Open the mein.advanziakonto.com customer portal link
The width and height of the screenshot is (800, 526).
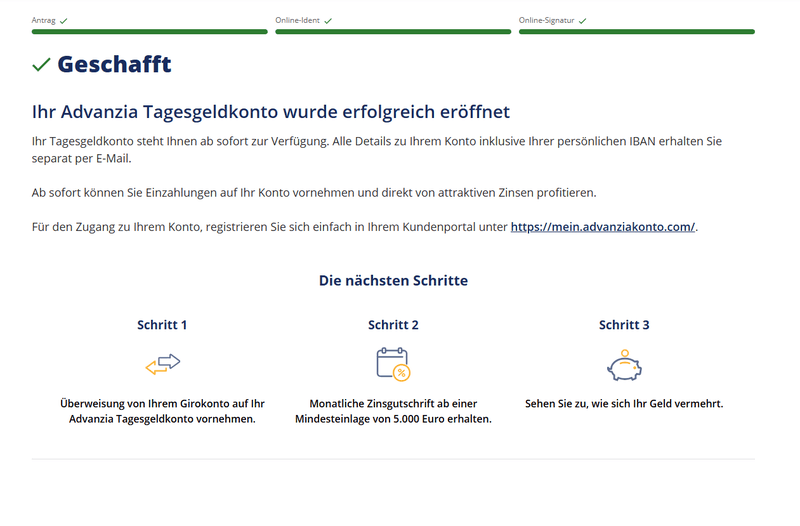coord(603,227)
